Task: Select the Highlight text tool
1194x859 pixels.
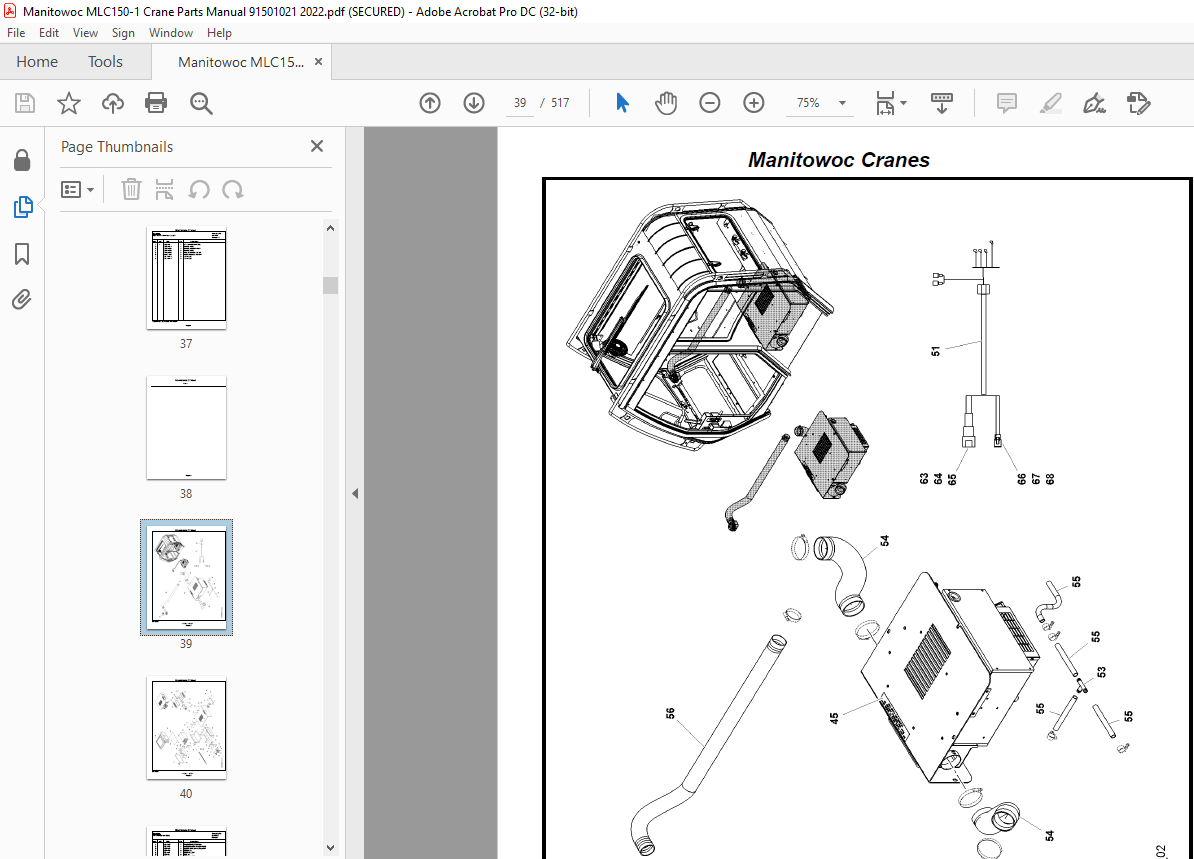Action: click(x=1051, y=103)
